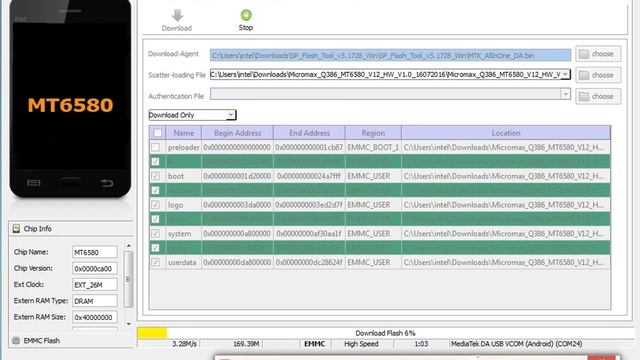Click the Chip Version field 0x0000ca00
Viewport: 640px width, 360px height.
(94, 269)
